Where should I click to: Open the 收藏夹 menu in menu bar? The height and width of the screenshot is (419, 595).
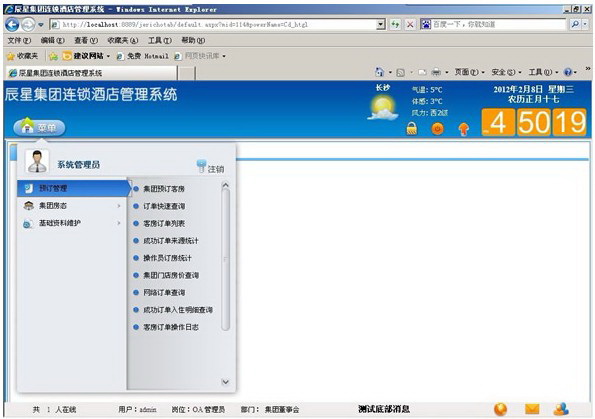pyautogui.click(x=122, y=40)
